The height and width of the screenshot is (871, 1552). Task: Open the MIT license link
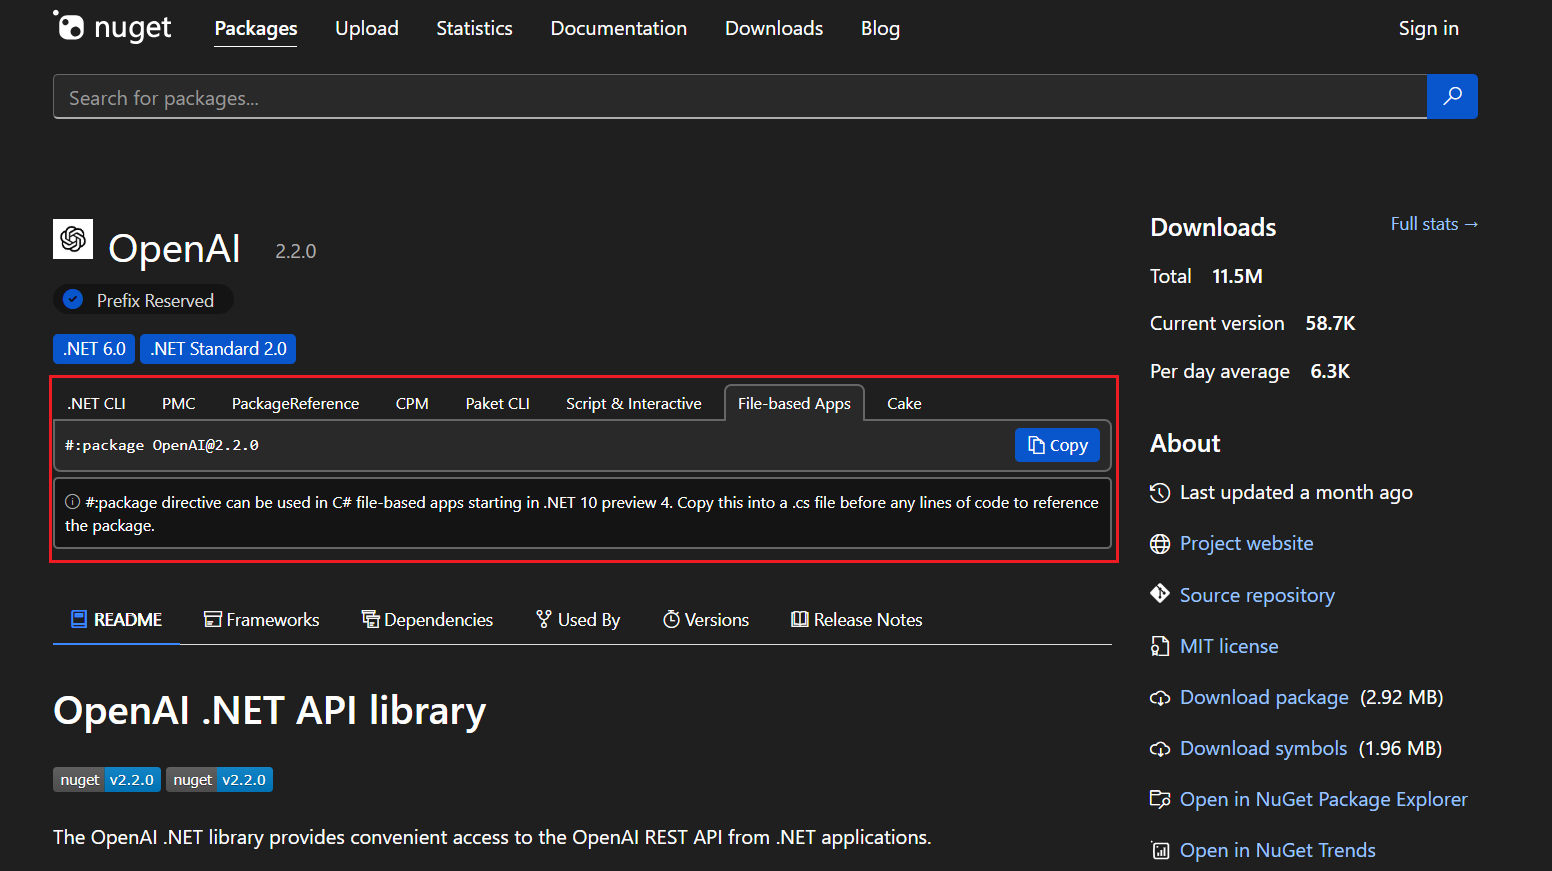tap(1229, 646)
